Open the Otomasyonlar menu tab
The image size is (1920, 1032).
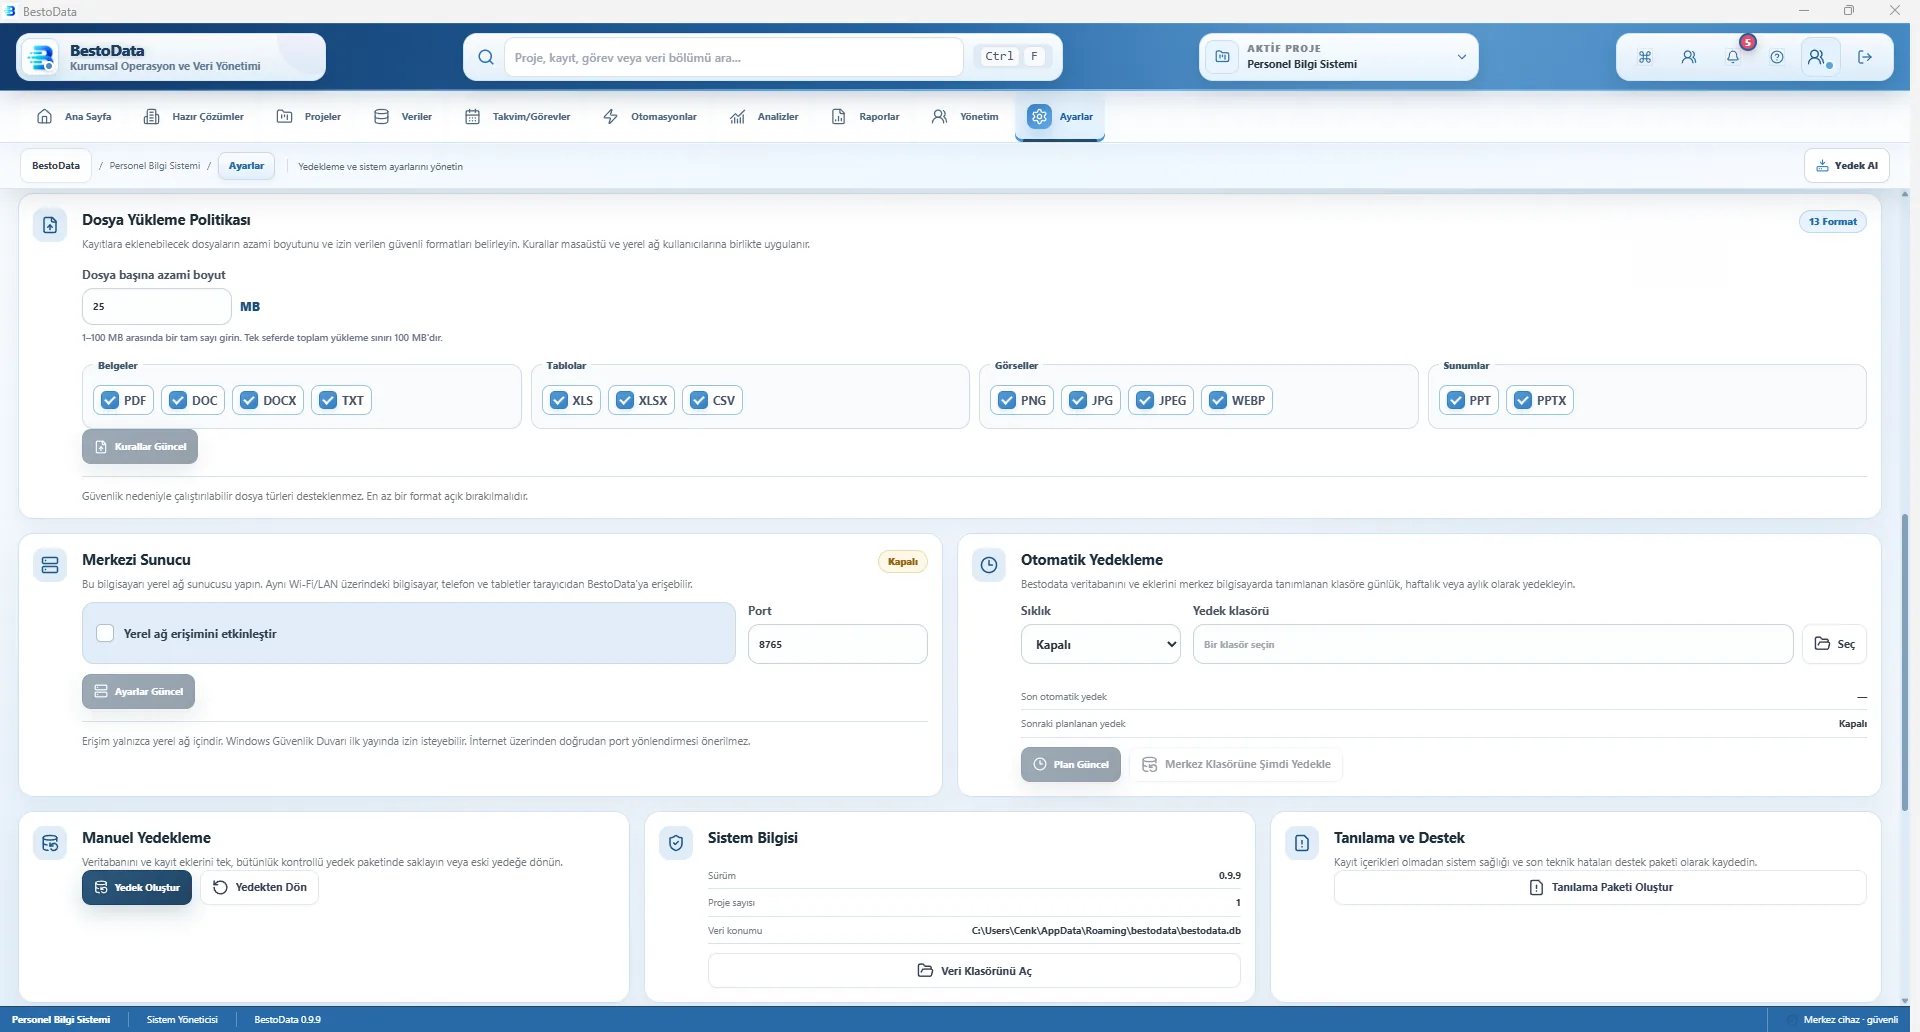(650, 117)
